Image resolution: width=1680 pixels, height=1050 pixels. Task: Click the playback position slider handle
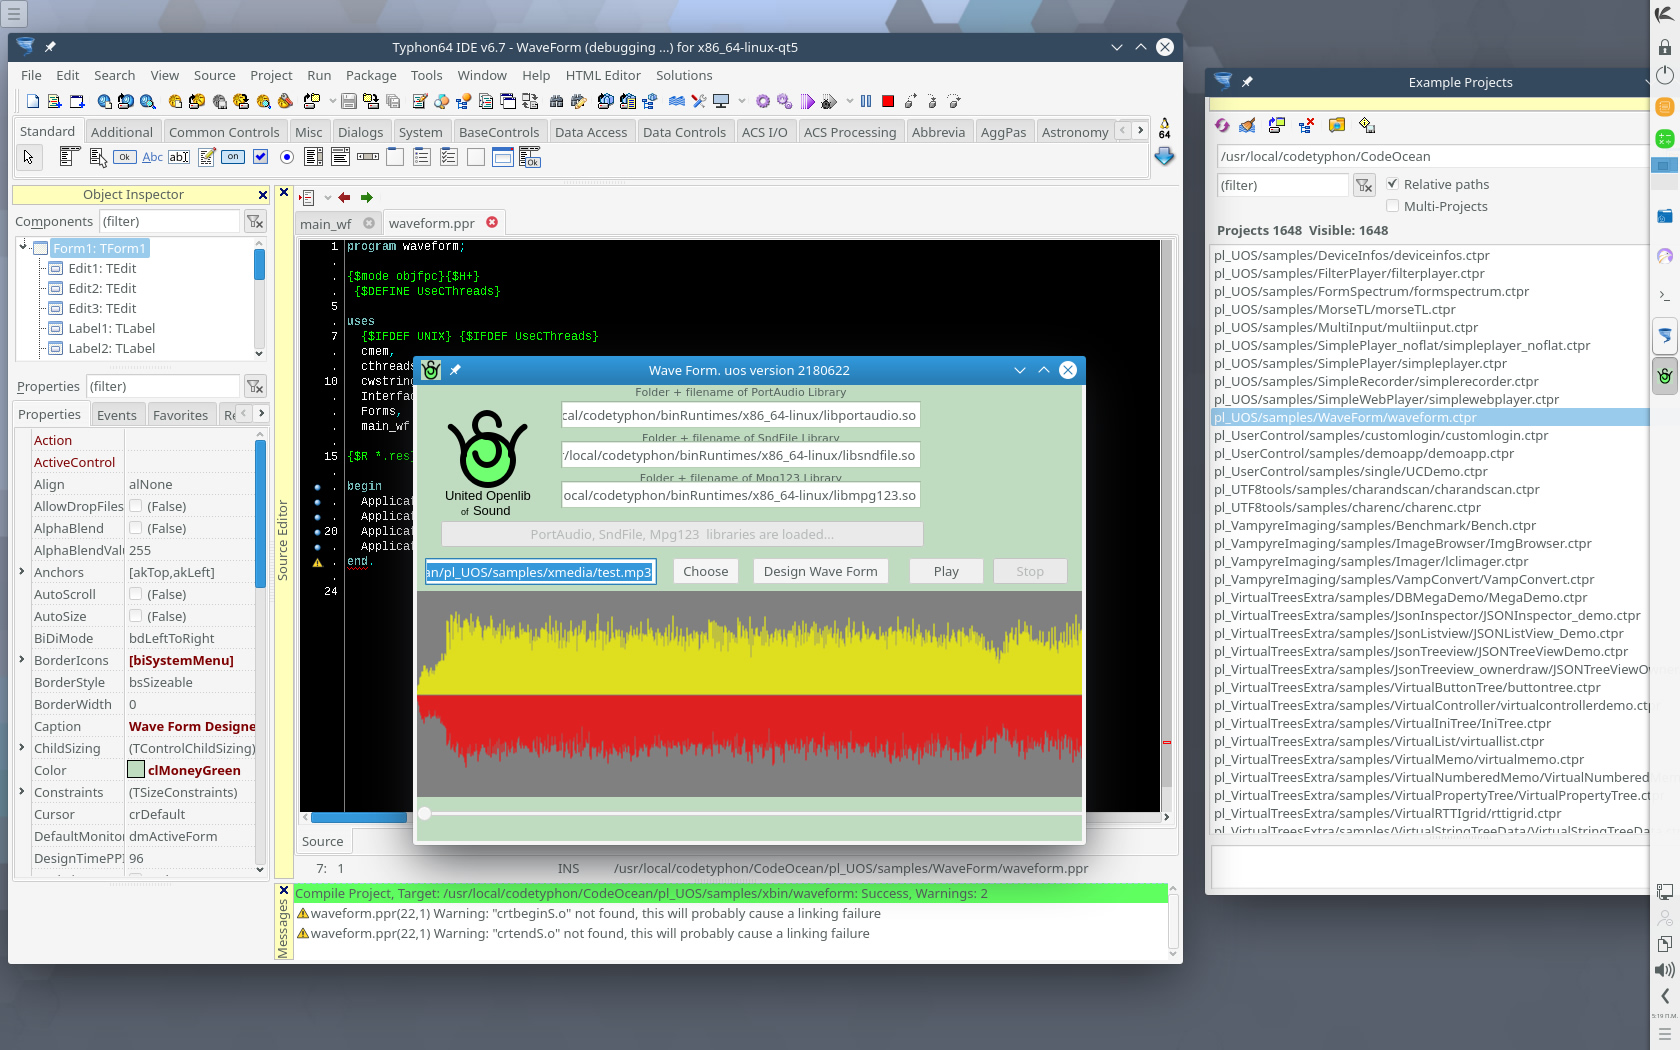pyautogui.click(x=425, y=814)
